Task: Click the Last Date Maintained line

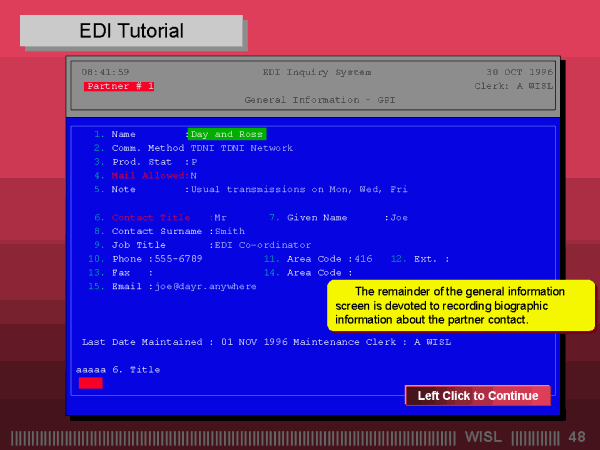Action: [266, 342]
